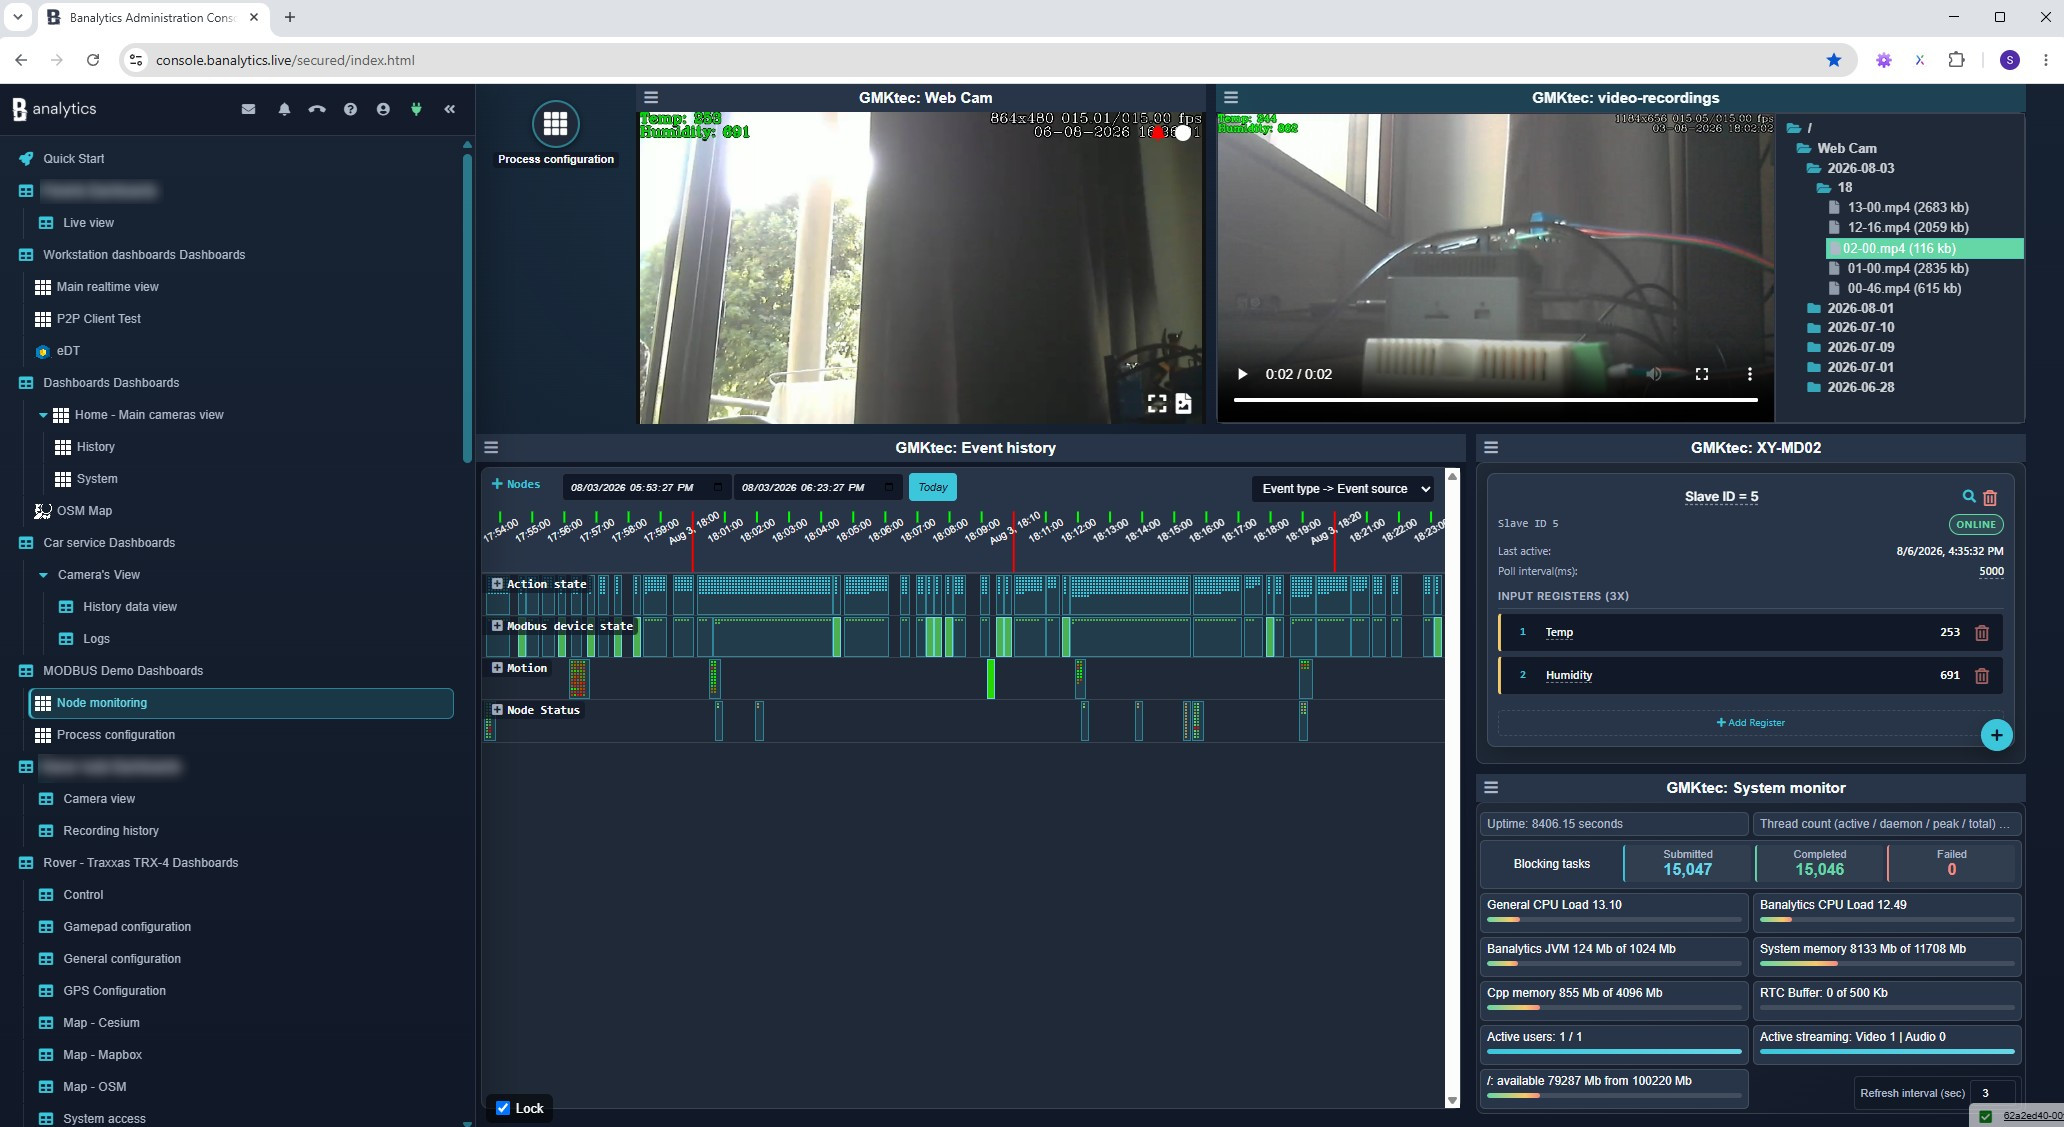Click the search icon for Slave ID 5
This screenshot has width=2064, height=1127.
pyautogui.click(x=1969, y=496)
